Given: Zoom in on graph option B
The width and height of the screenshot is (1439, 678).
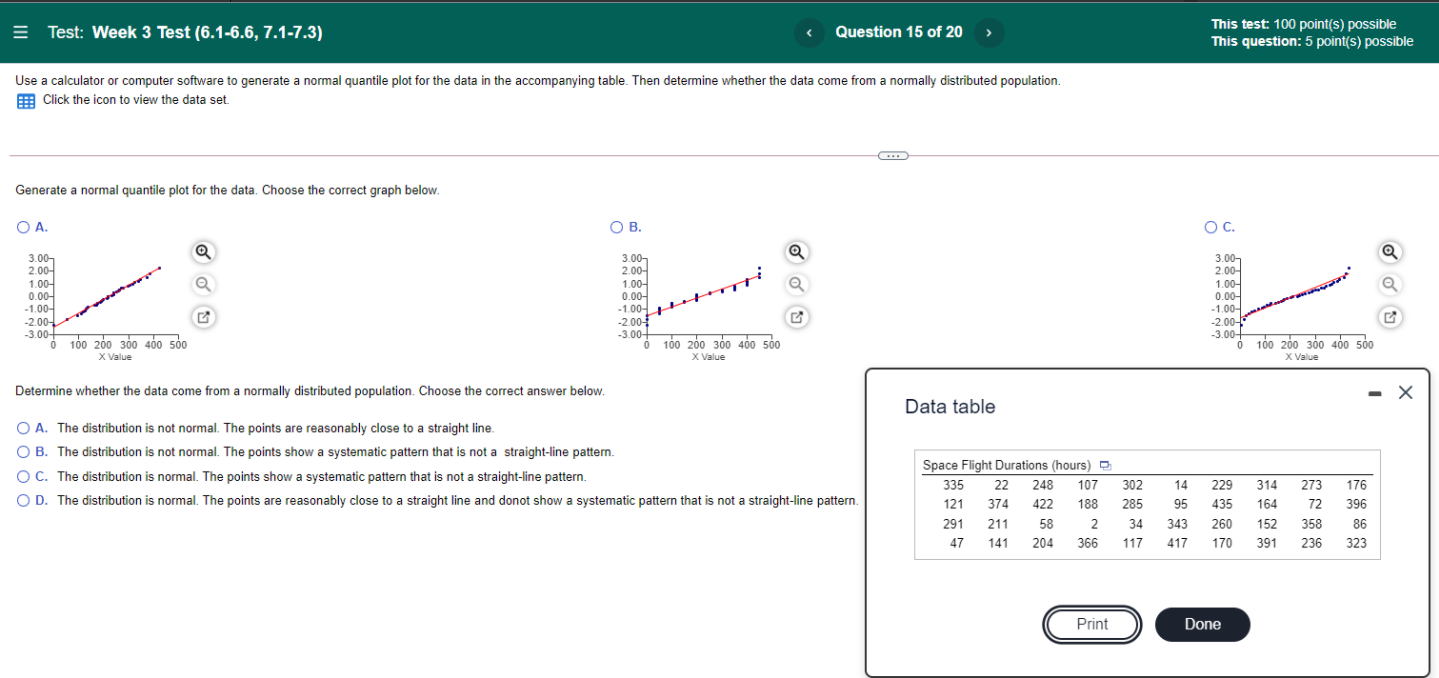Looking at the screenshot, I should tap(796, 252).
